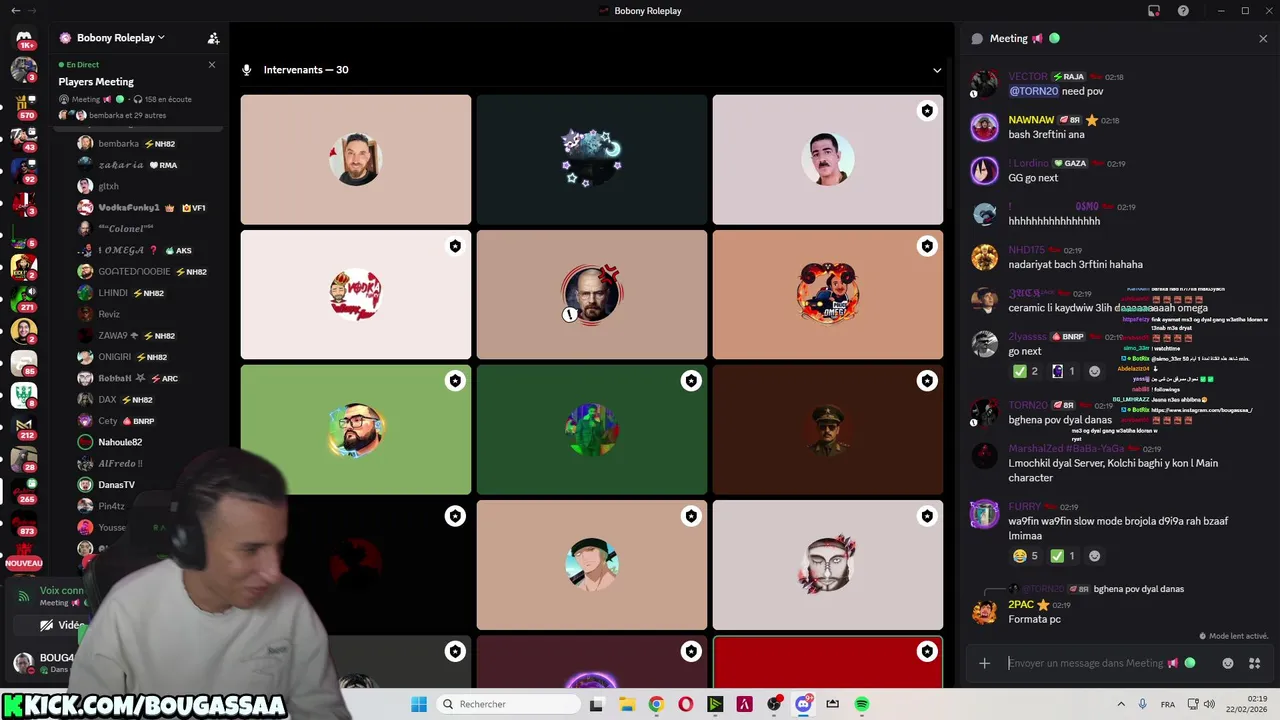This screenshot has width=1280, height=720.
Task: Toggle the Vidéo button in voice panel
Action: pos(63,625)
